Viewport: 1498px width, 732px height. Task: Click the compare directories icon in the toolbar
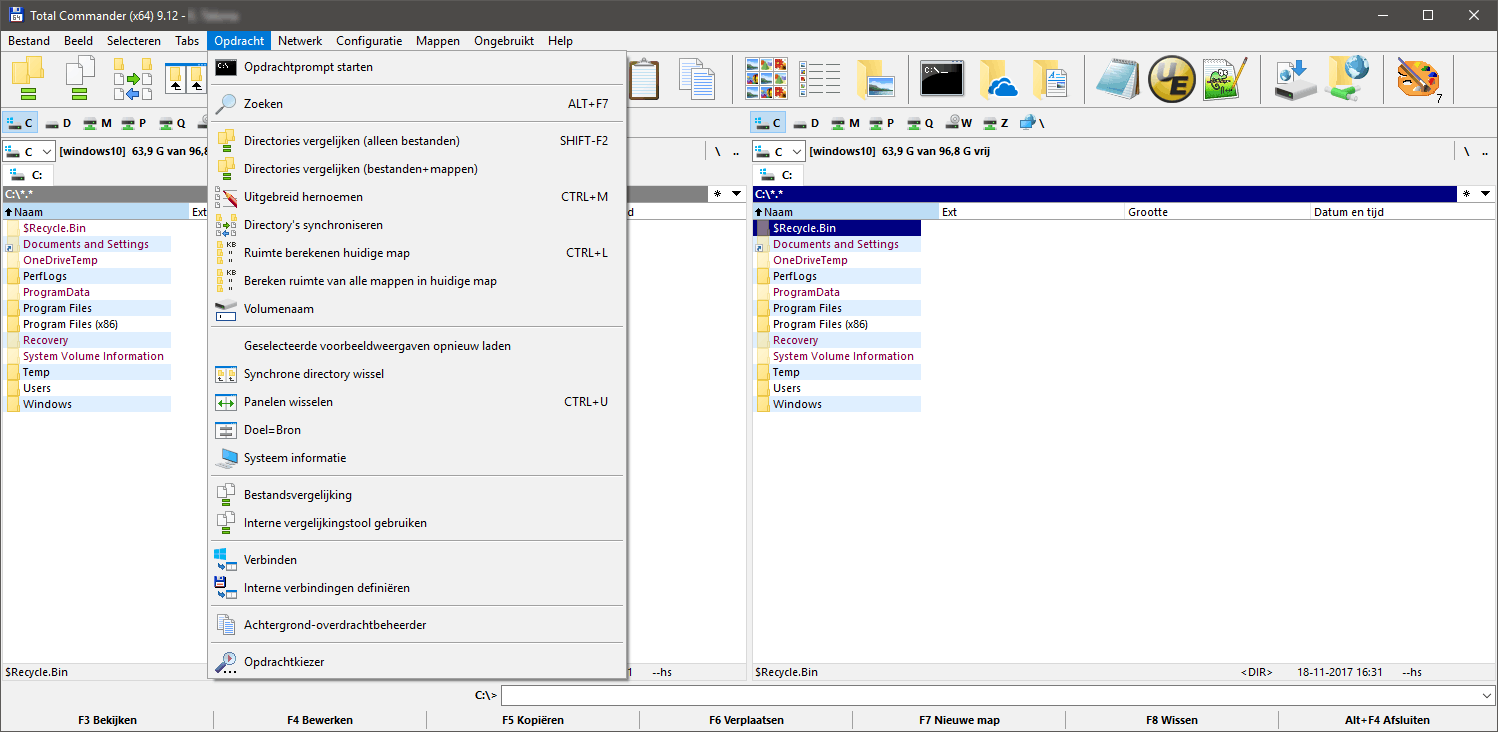(28, 78)
